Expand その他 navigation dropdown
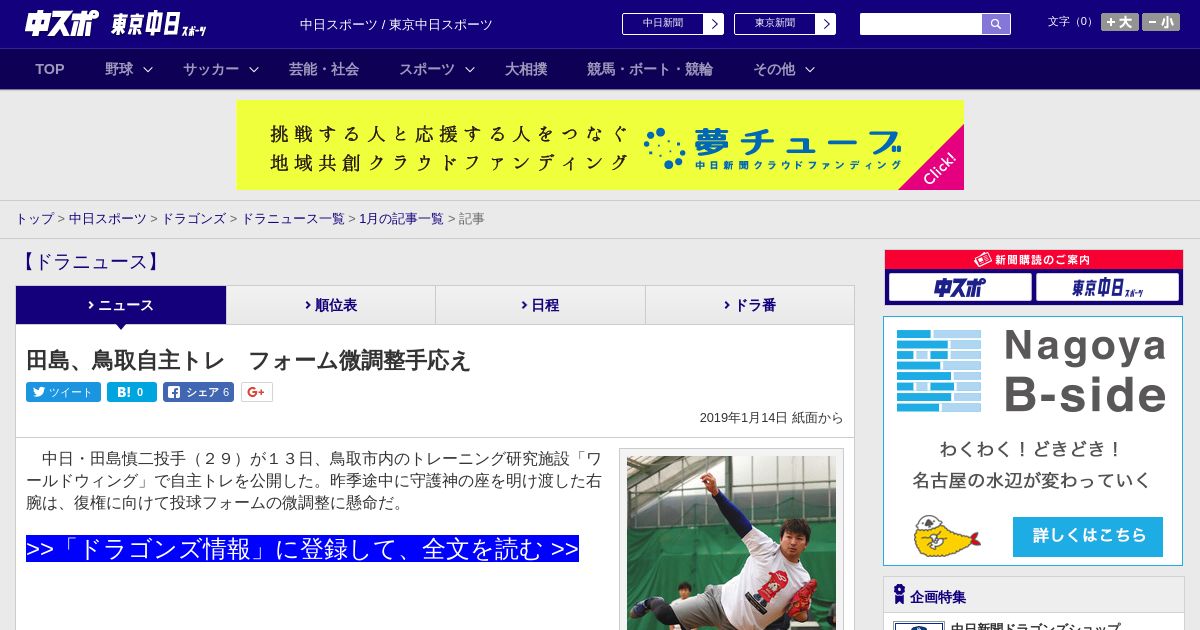Screen dimensions: 1200x630 point(783,69)
